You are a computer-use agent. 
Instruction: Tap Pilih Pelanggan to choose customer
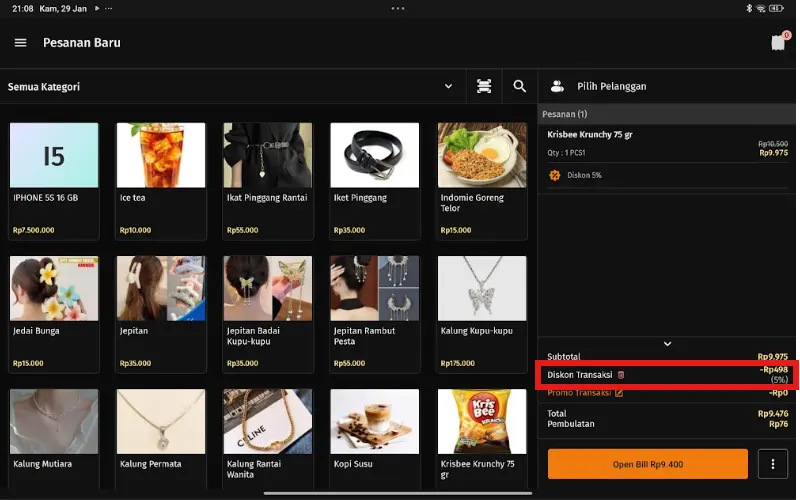pyautogui.click(x=611, y=87)
